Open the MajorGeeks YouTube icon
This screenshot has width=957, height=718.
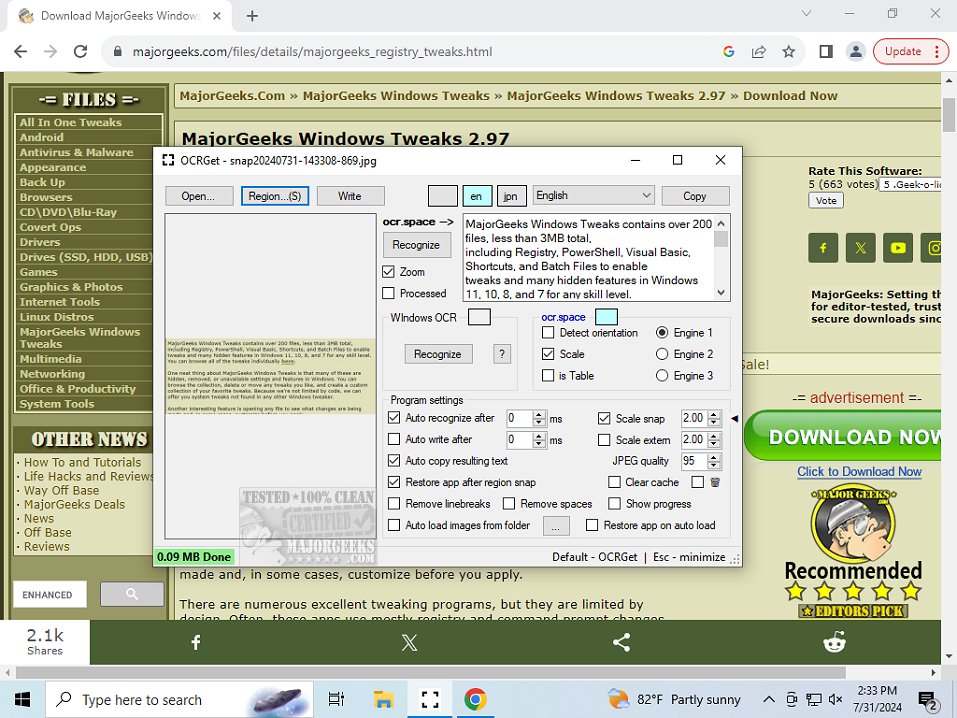click(898, 248)
